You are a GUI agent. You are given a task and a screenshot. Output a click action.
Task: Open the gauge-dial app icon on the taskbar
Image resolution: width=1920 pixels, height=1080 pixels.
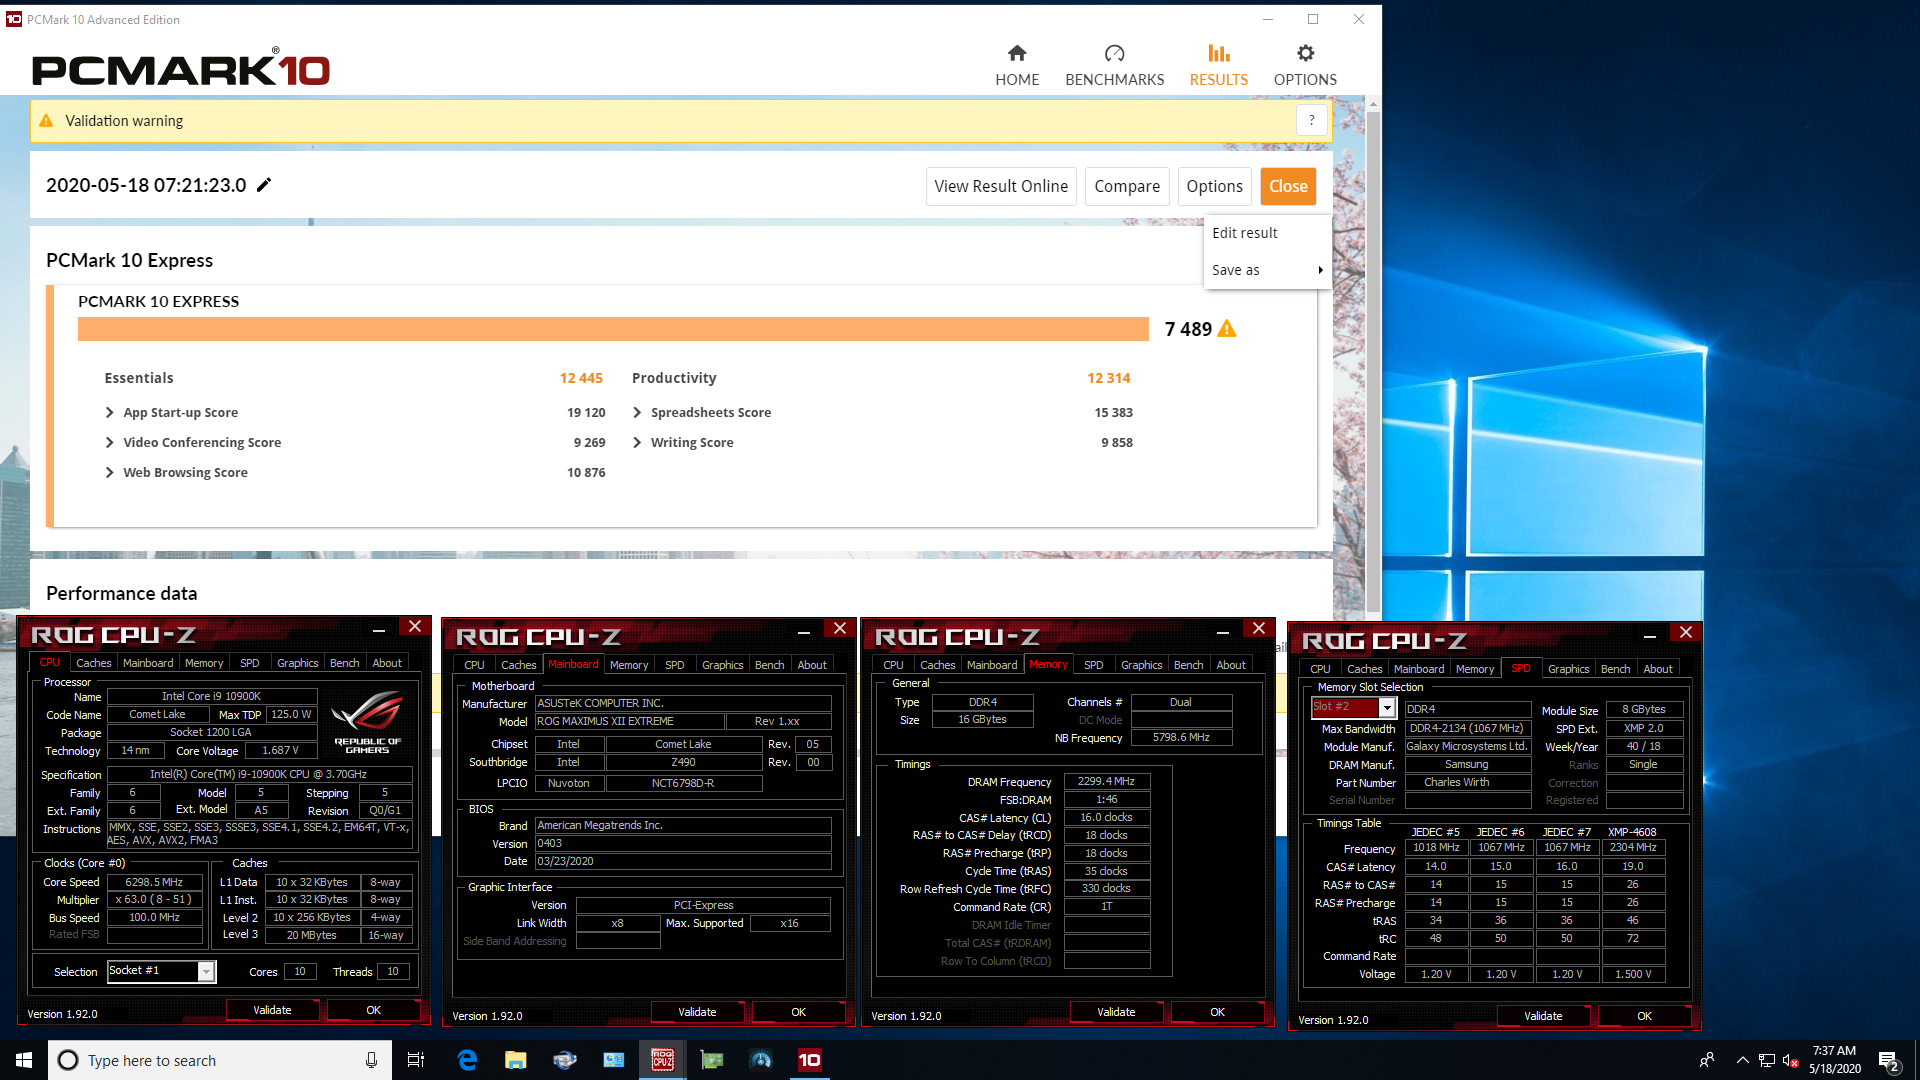pos(760,1060)
